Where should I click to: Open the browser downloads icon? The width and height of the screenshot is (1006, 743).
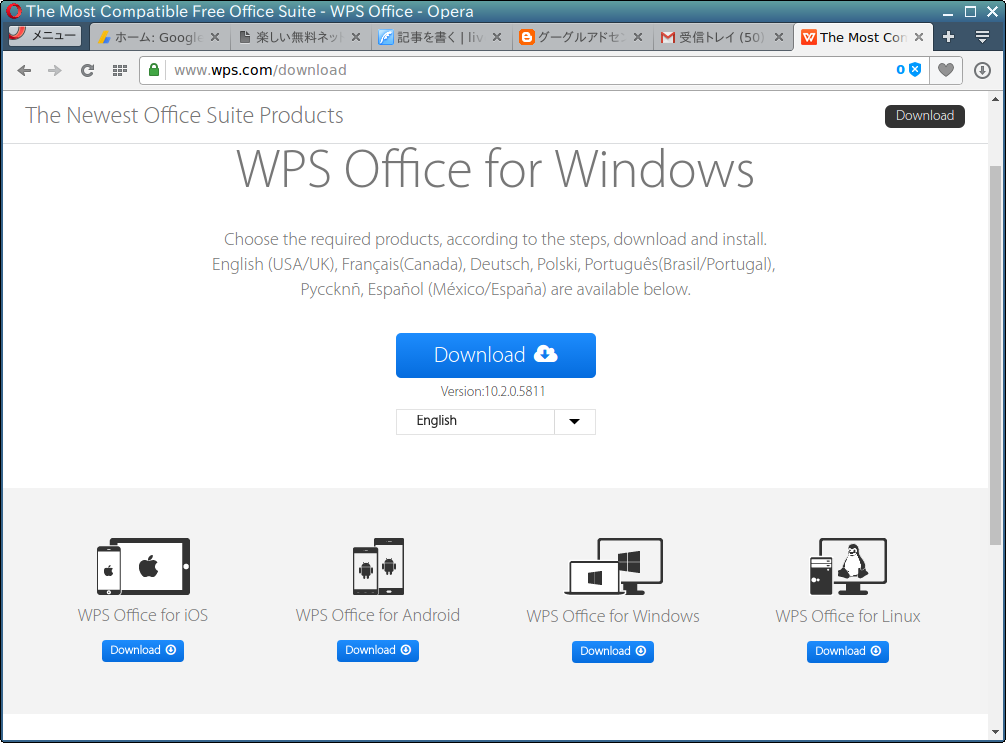click(982, 71)
